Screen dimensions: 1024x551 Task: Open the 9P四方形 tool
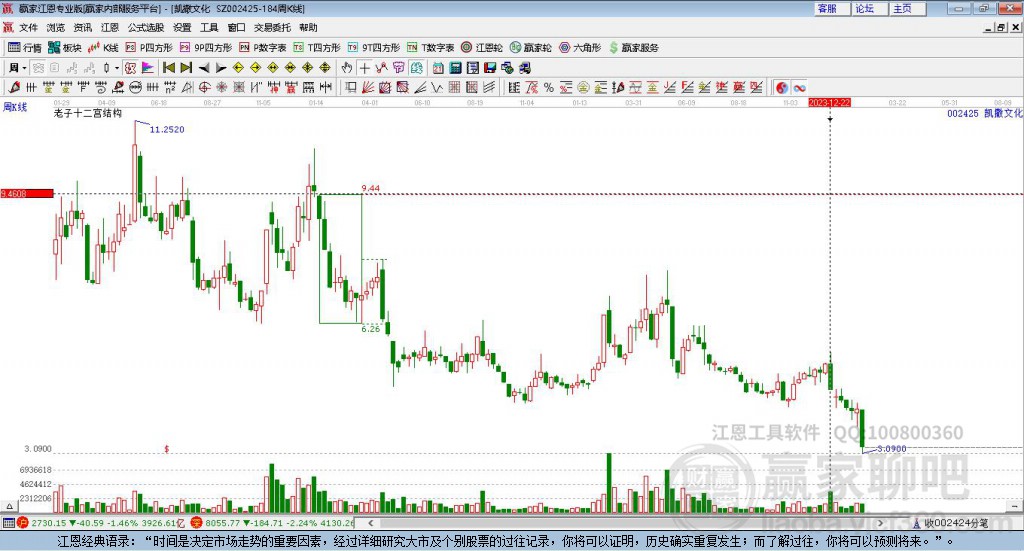pos(206,48)
